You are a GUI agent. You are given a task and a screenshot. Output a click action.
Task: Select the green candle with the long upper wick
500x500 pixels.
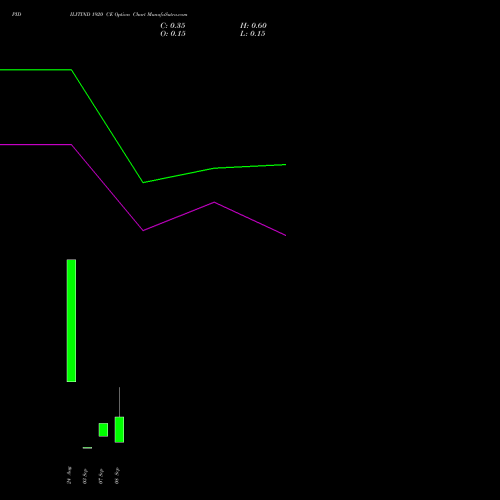(x=119, y=430)
